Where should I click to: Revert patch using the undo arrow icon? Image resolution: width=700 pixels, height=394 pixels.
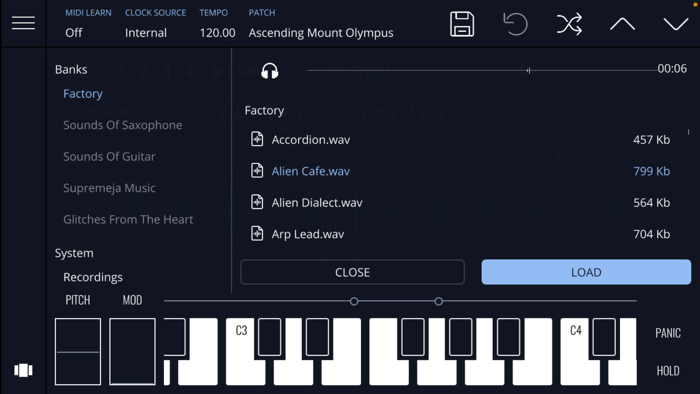pos(515,24)
